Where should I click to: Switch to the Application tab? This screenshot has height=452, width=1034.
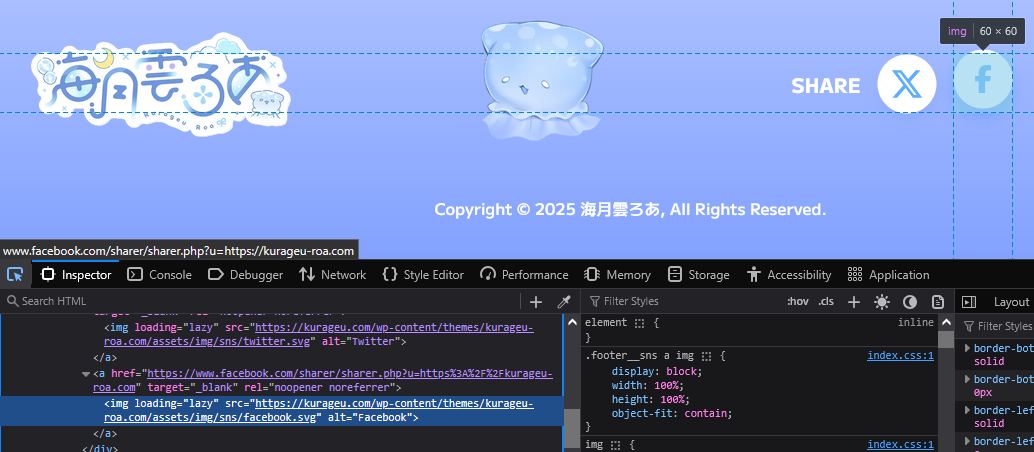[x=888, y=274]
